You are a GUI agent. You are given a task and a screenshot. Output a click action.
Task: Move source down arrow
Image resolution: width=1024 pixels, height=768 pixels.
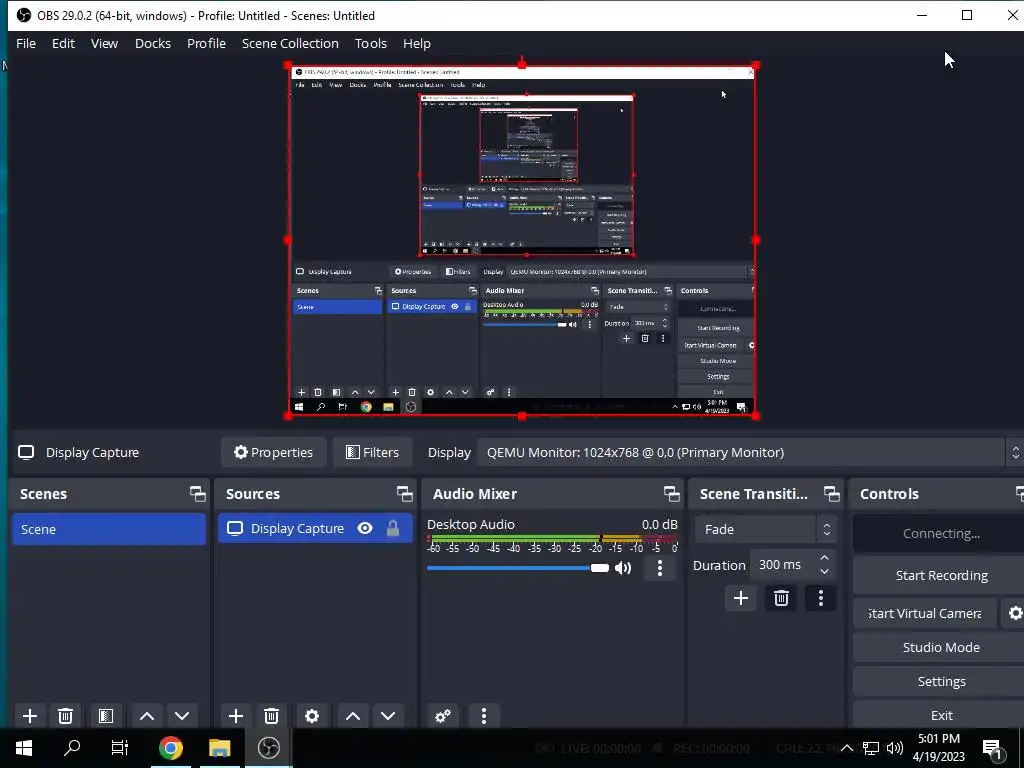[388, 716]
